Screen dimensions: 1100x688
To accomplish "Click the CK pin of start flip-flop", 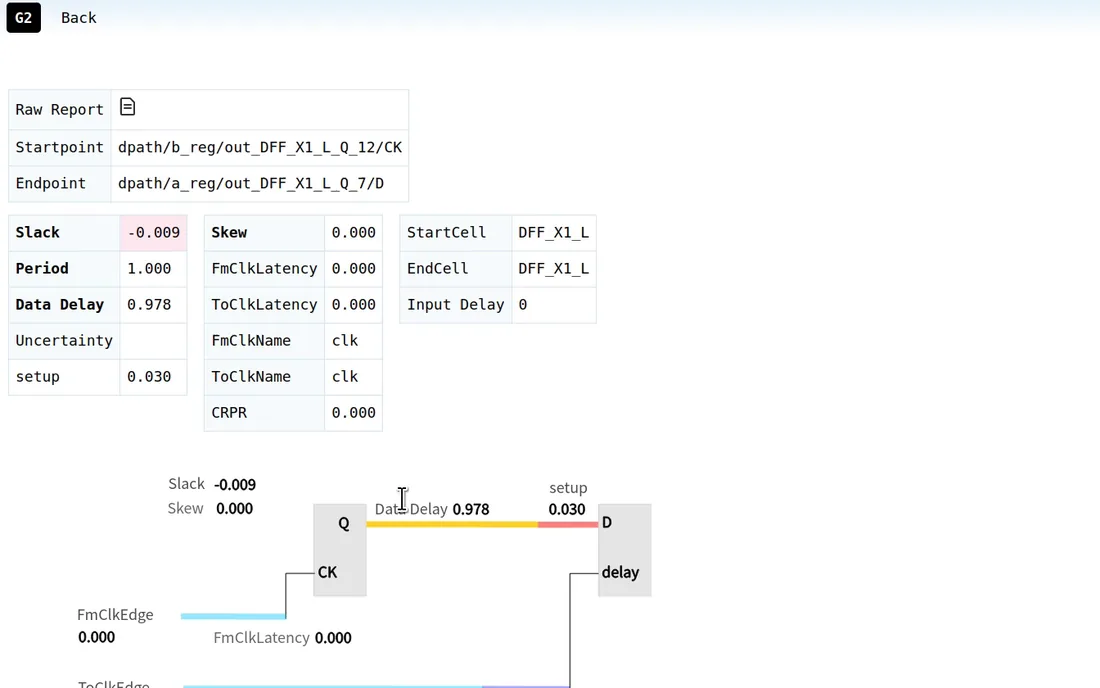I will coord(328,572).
